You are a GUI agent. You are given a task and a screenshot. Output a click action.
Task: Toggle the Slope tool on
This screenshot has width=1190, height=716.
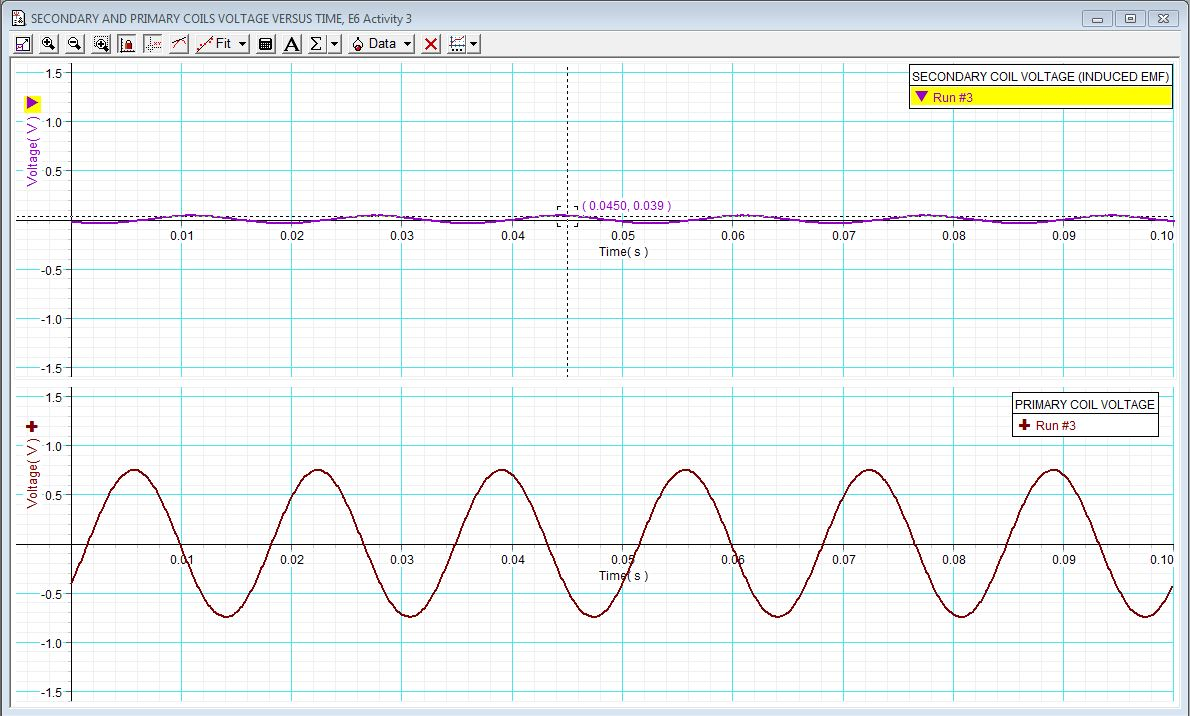pyautogui.click(x=178, y=43)
